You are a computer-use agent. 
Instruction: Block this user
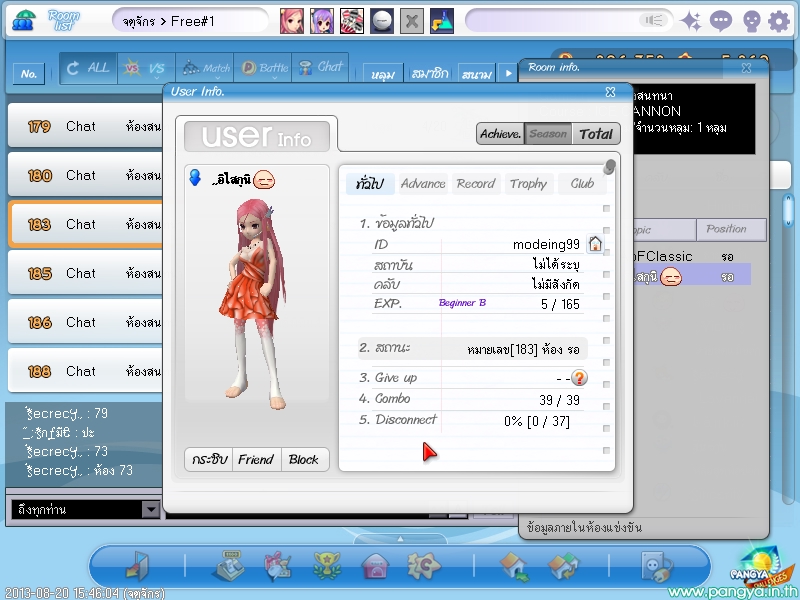click(304, 459)
